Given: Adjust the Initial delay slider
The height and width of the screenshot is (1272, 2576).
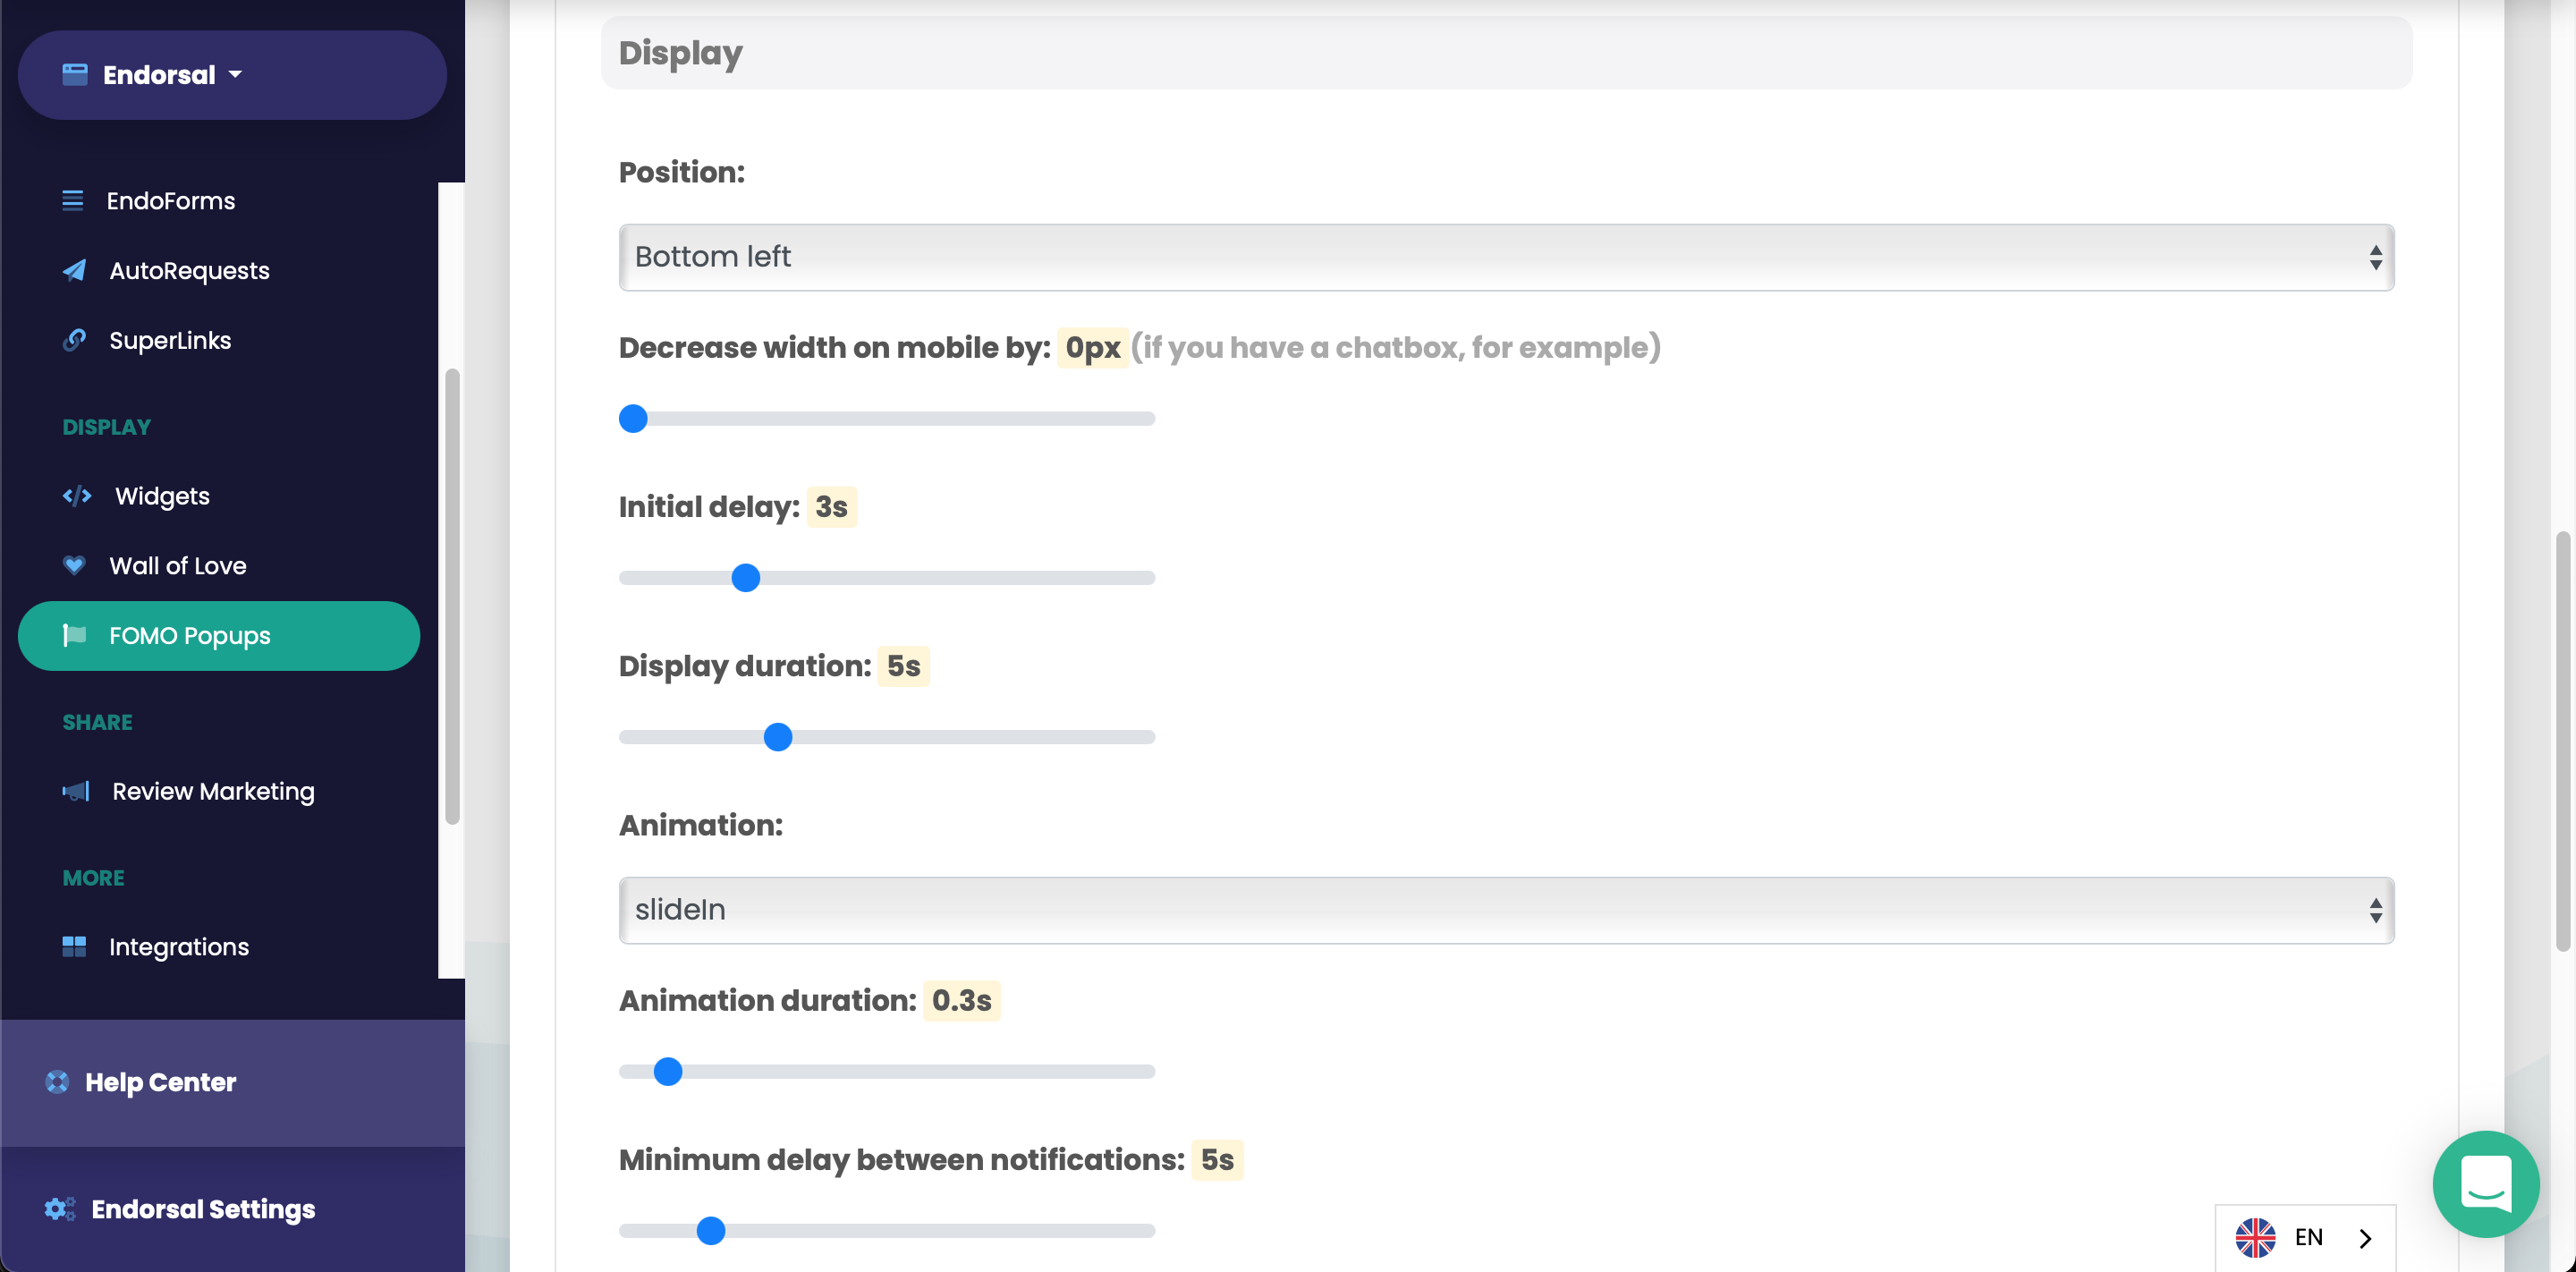Looking at the screenshot, I should pyautogui.click(x=746, y=577).
